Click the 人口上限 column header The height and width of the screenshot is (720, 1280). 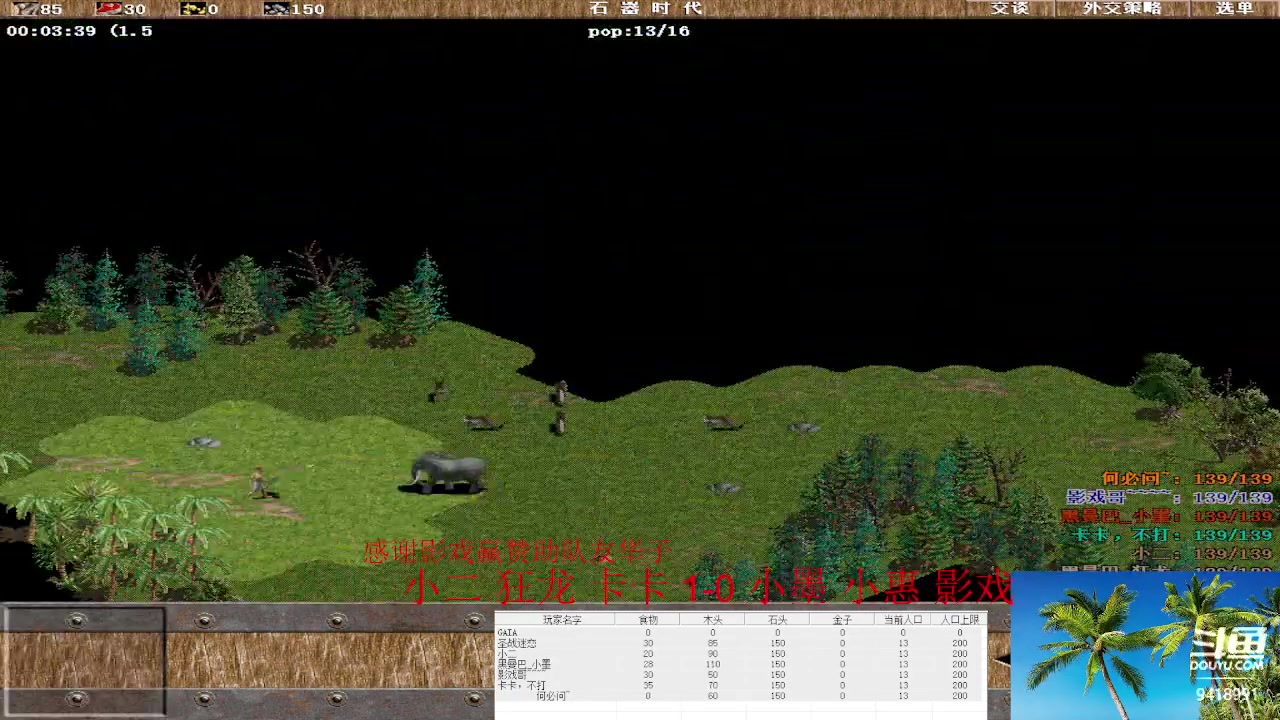(959, 620)
